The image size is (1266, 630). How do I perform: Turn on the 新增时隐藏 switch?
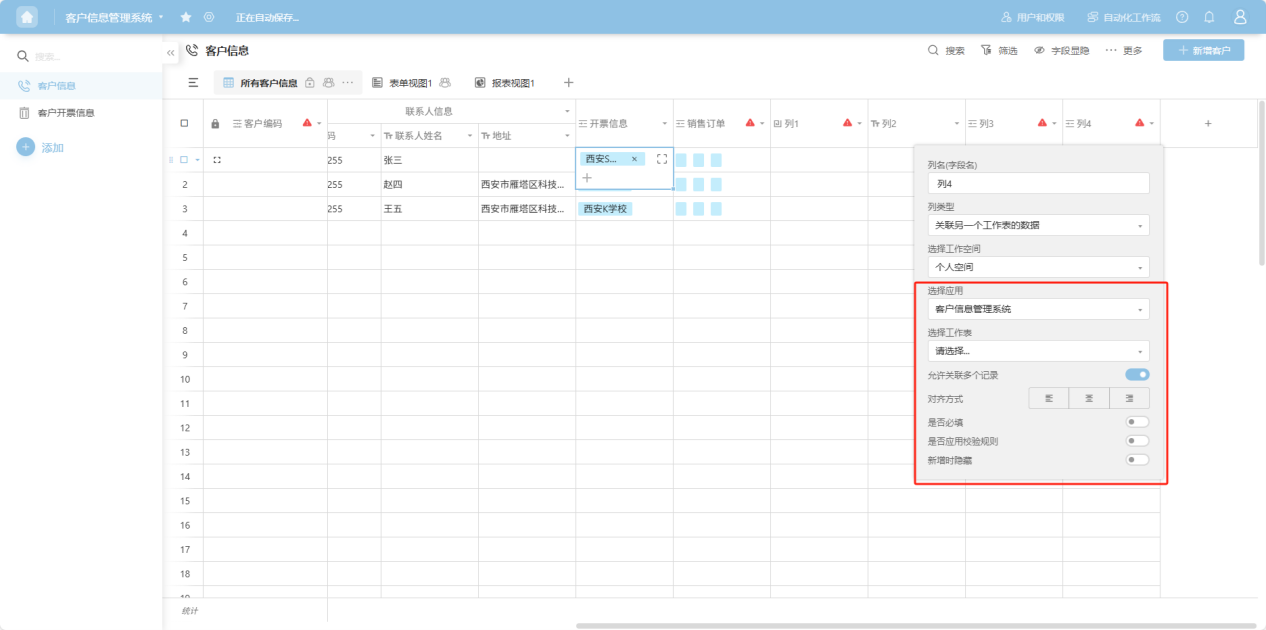point(1137,460)
